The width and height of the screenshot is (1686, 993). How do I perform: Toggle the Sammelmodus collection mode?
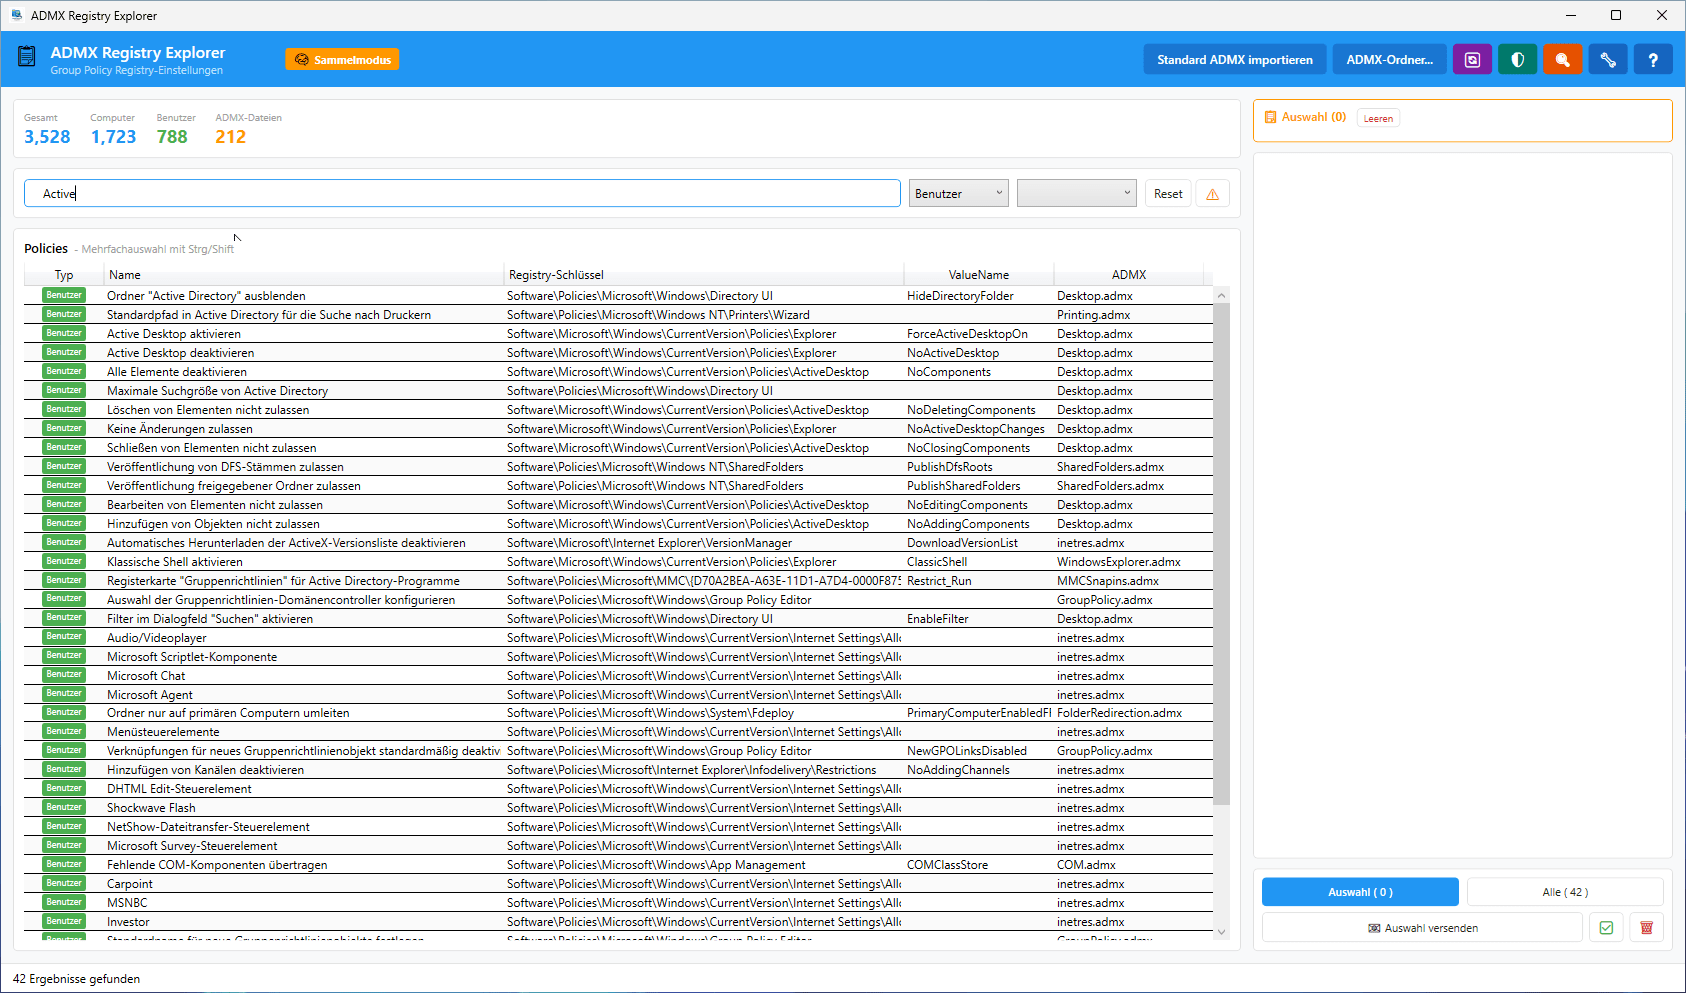click(x=342, y=60)
